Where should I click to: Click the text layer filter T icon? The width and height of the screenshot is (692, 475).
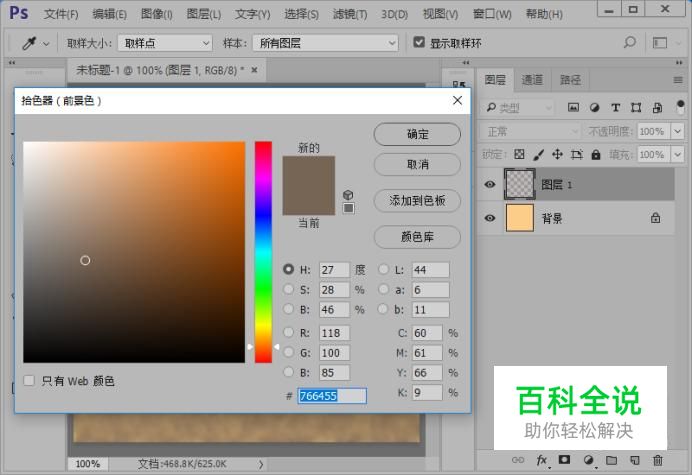[x=615, y=108]
